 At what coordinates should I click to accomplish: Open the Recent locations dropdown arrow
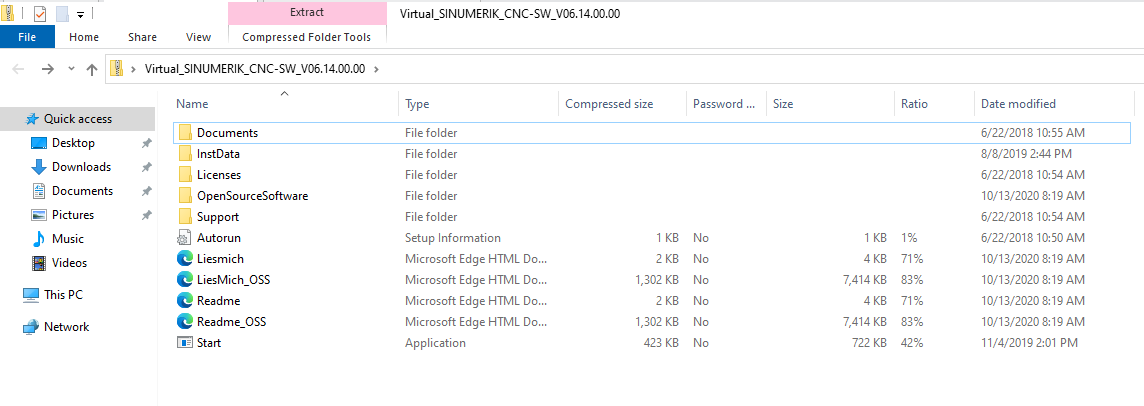click(x=71, y=69)
